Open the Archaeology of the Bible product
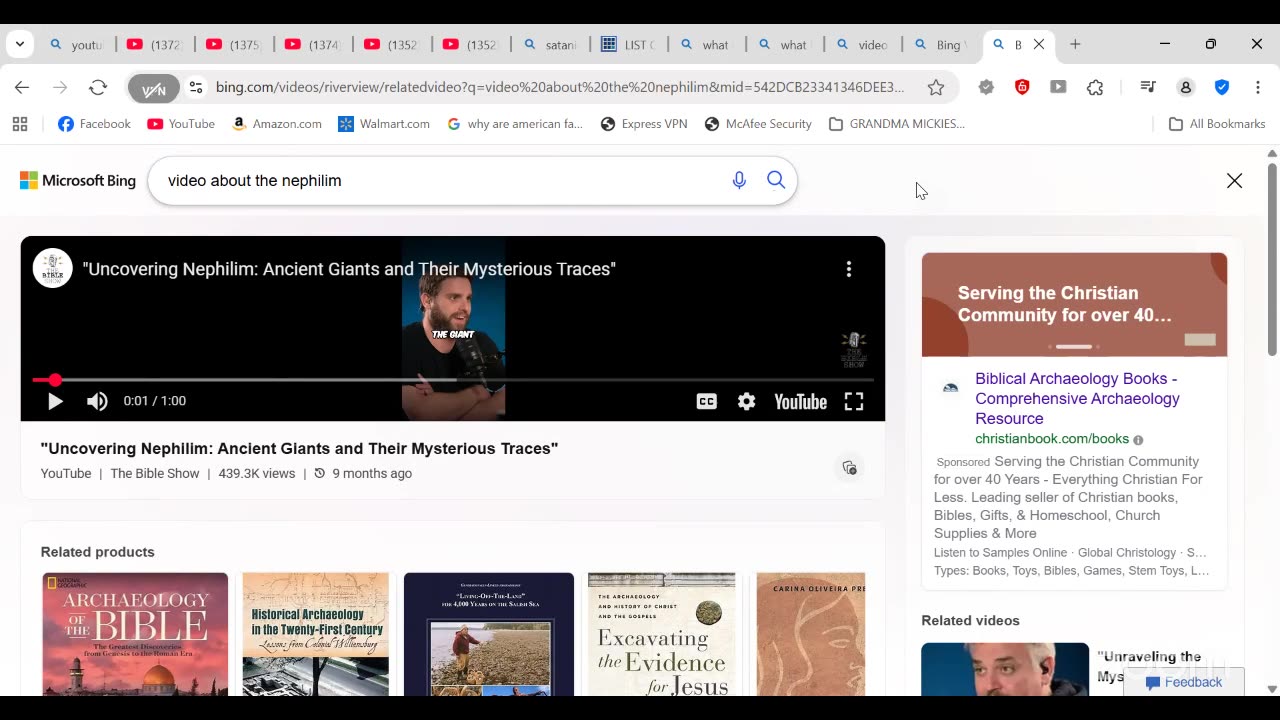Image resolution: width=1280 pixels, height=720 pixels. tap(135, 634)
